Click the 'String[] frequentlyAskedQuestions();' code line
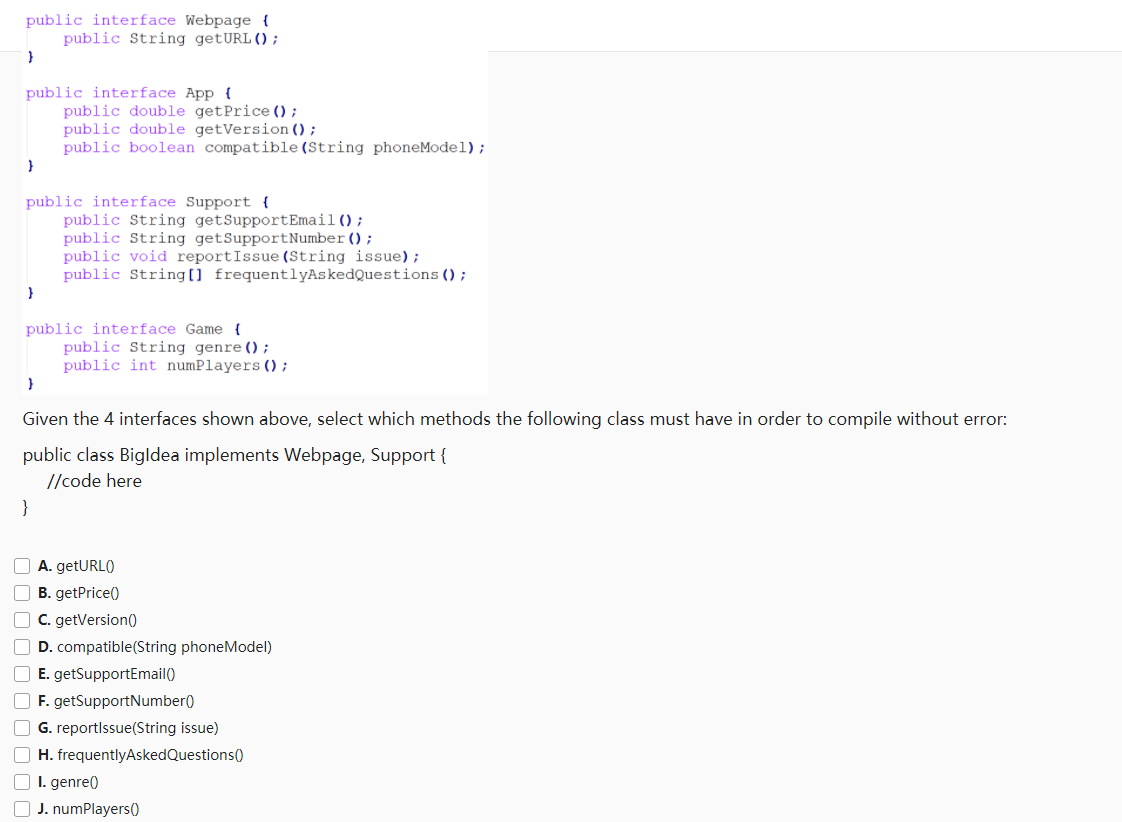The height and width of the screenshot is (822, 1122). (x=265, y=275)
